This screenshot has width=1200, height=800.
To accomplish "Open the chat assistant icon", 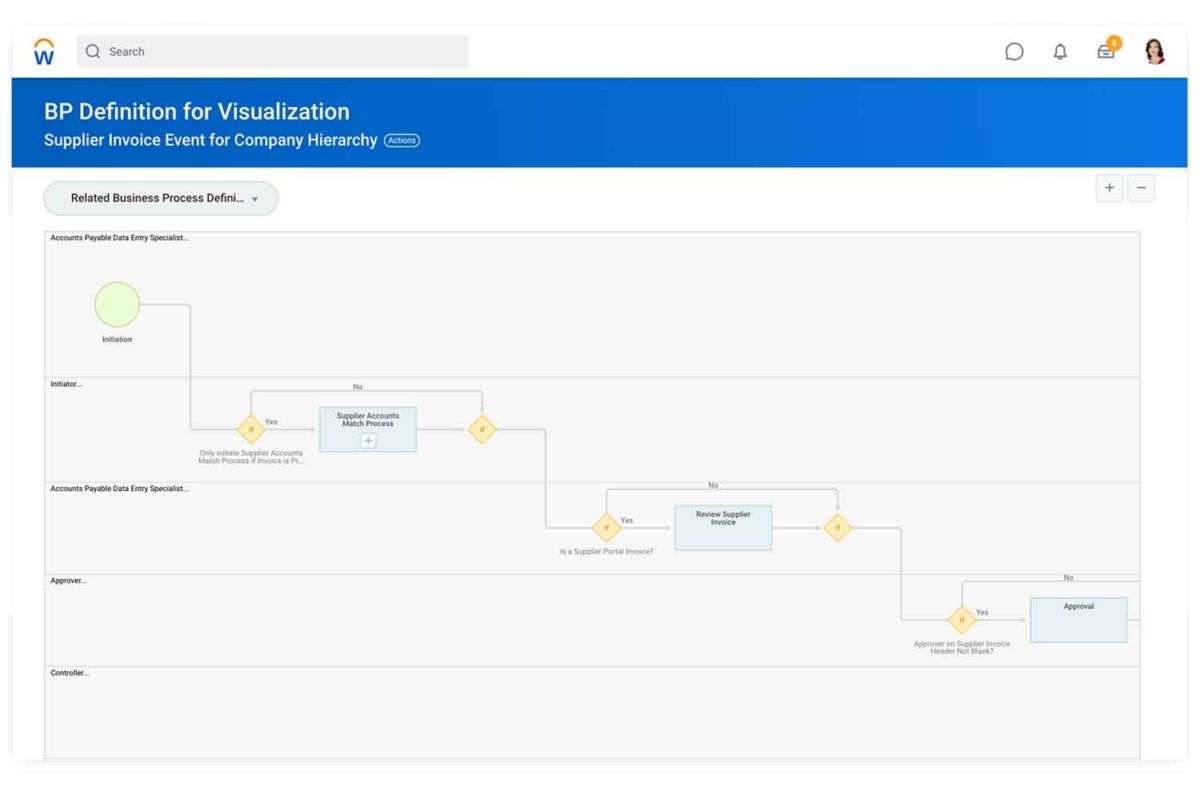I will (1014, 52).
